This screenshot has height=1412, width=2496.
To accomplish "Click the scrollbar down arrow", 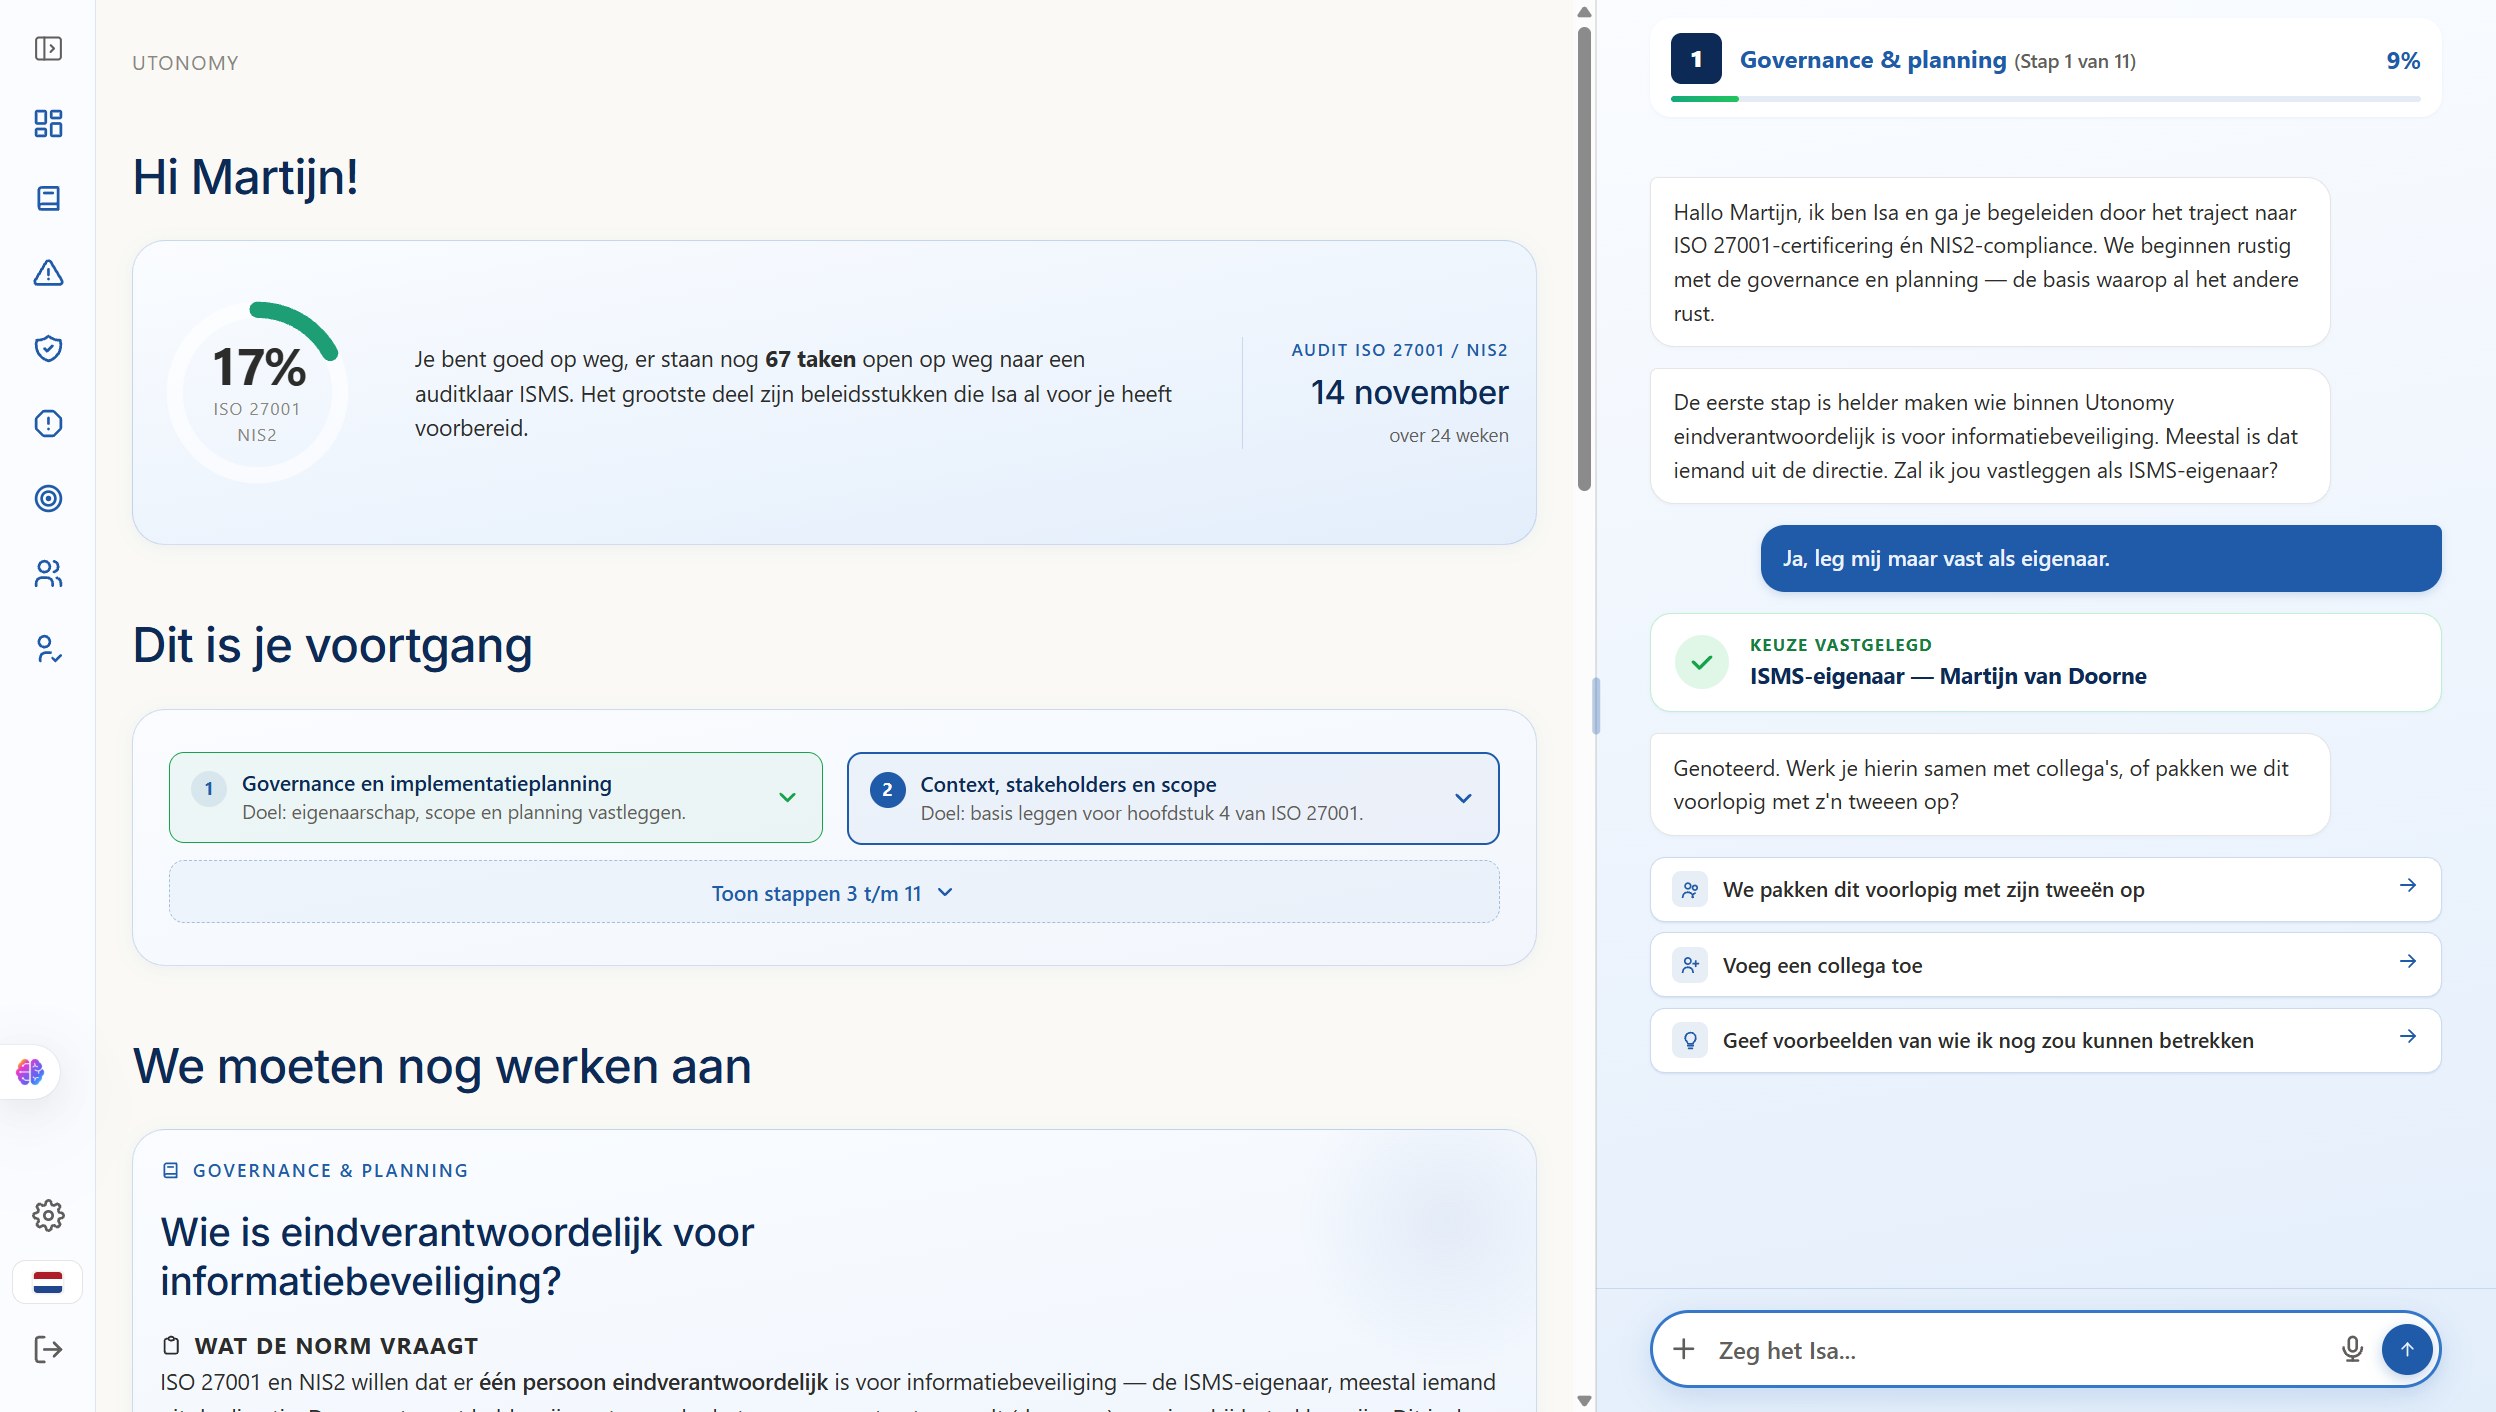I will pyautogui.click(x=1584, y=1401).
